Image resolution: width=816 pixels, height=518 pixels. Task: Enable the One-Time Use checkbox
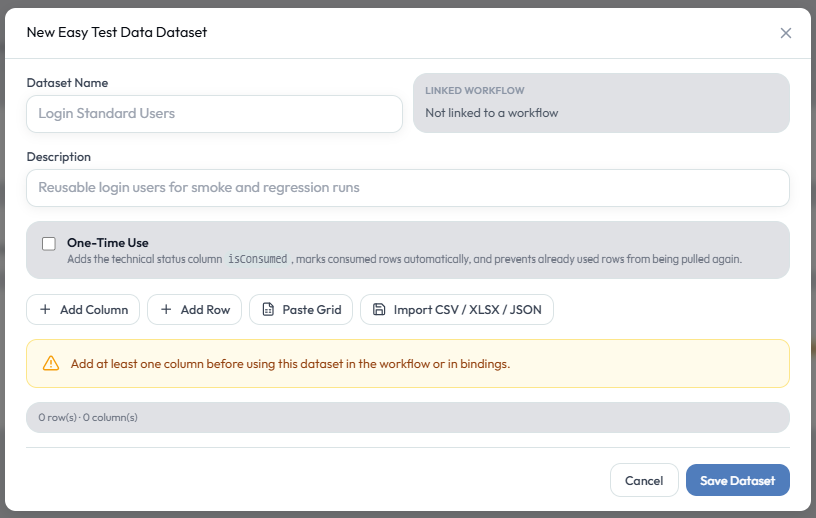click(x=49, y=244)
